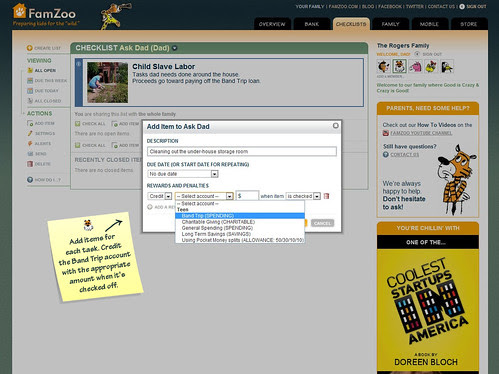The height and width of the screenshot is (374, 499).
Task: Switch to the Family tab
Action: click(x=390, y=24)
